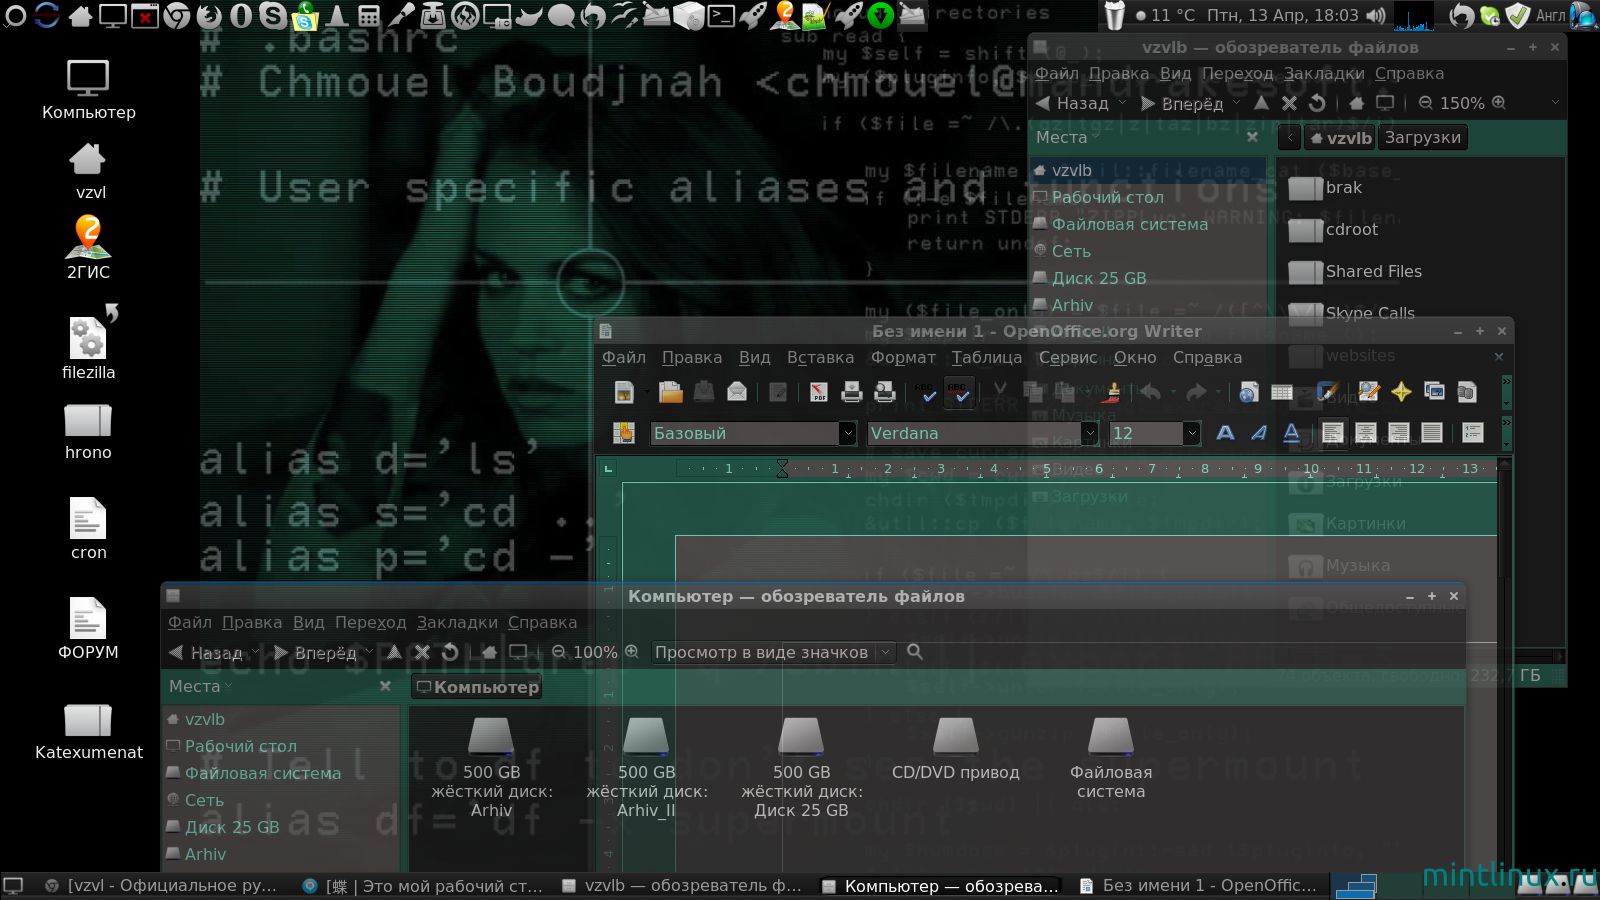Open Переход menu in vzvlb window
The height and width of the screenshot is (900, 1600).
[x=1237, y=73]
